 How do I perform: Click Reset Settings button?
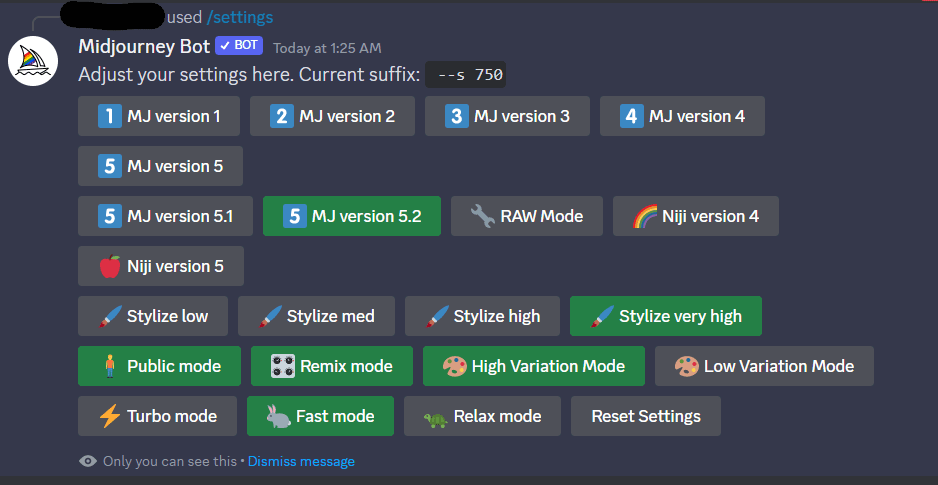pos(645,416)
